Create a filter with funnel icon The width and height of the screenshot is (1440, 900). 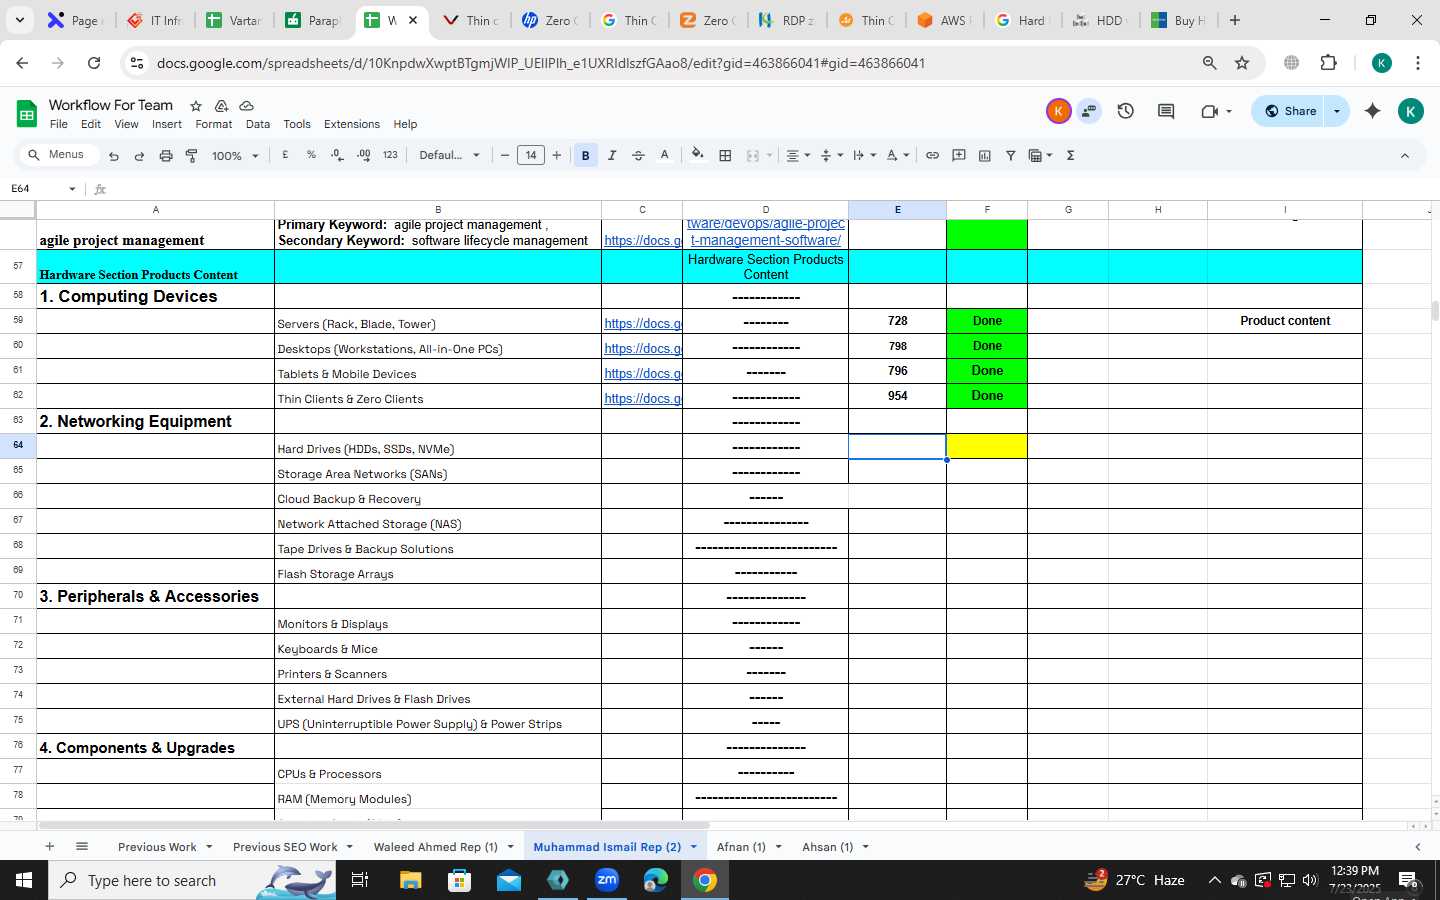point(1011,155)
